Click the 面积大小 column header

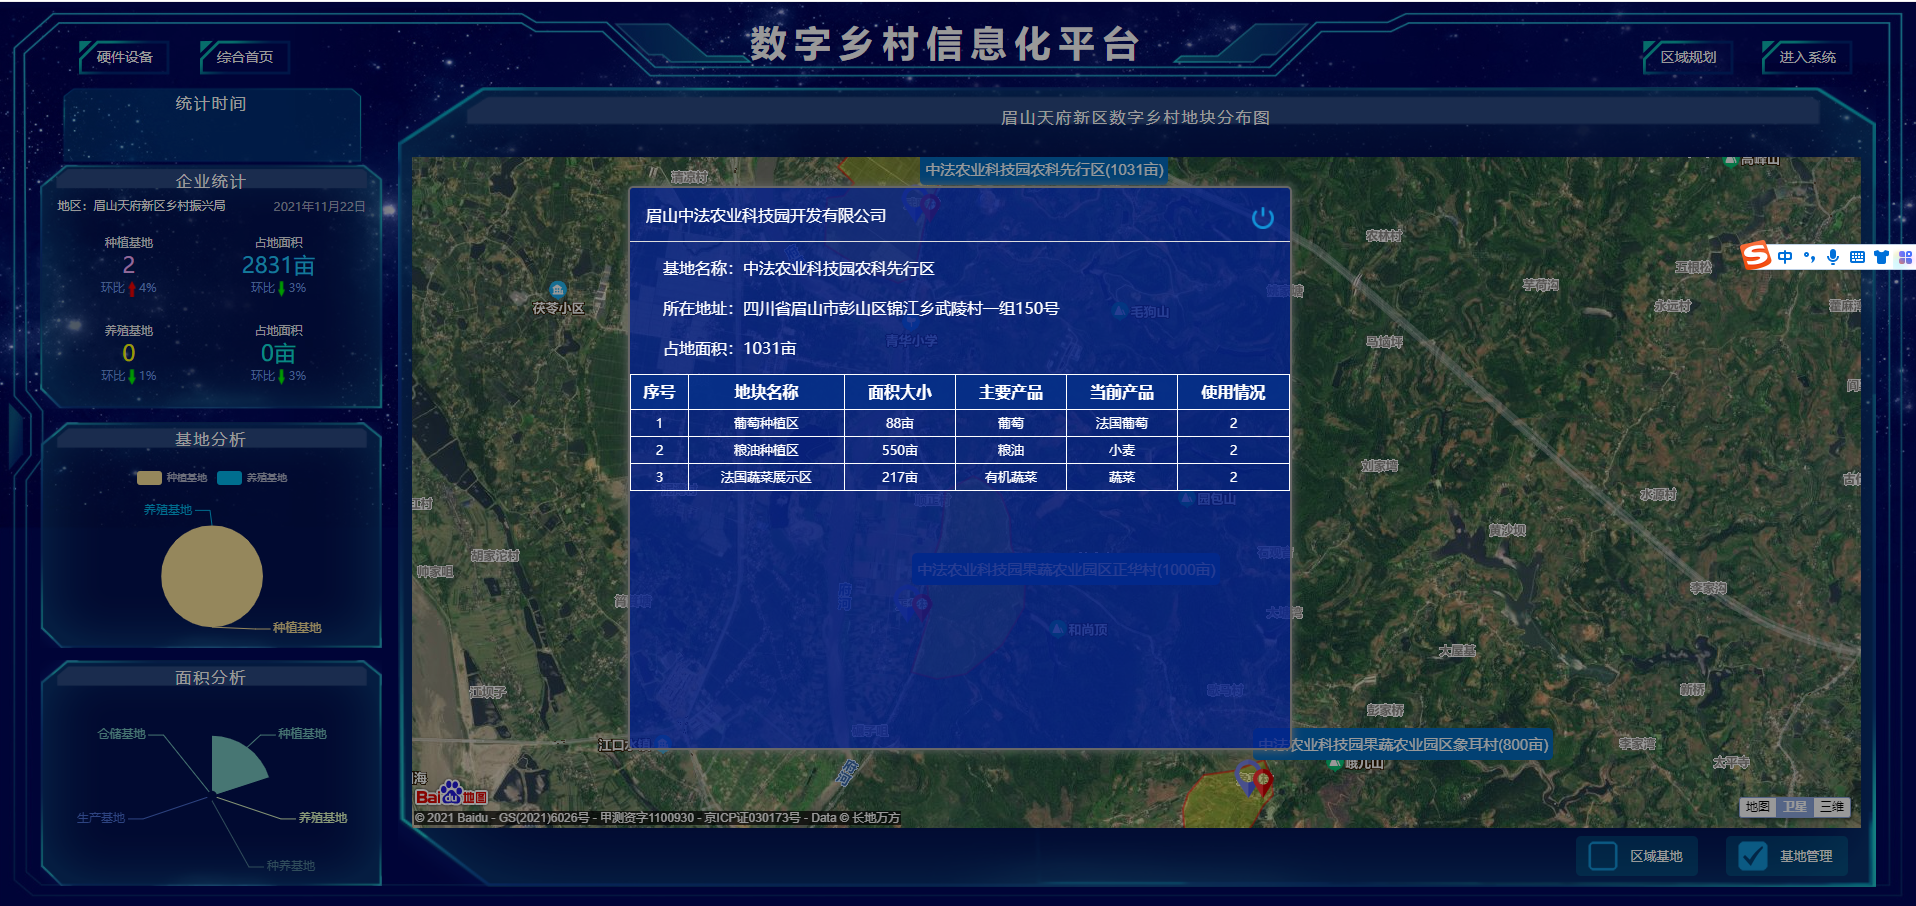pos(900,393)
